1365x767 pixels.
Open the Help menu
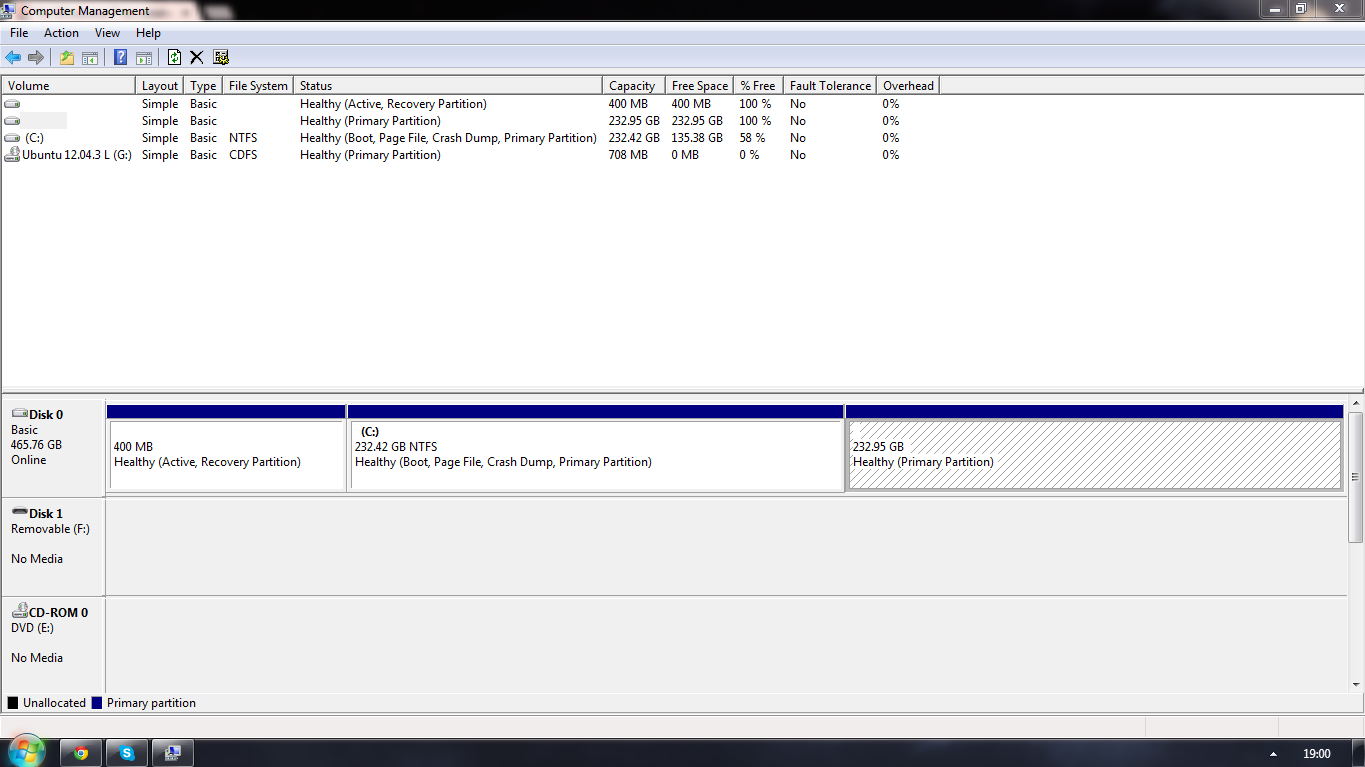pyautogui.click(x=148, y=33)
